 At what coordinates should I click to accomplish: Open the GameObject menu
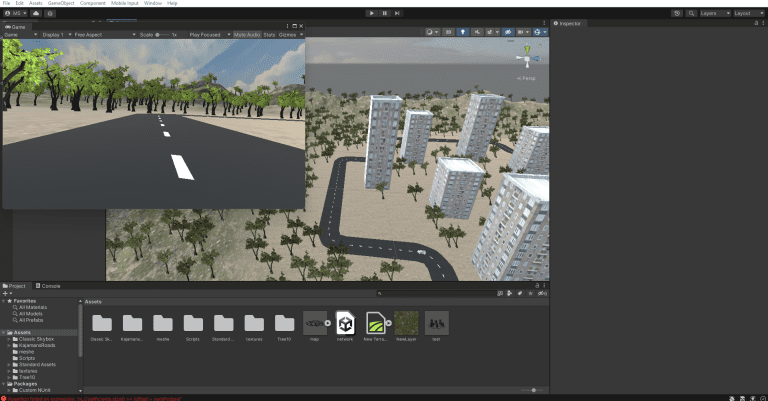point(61,3)
